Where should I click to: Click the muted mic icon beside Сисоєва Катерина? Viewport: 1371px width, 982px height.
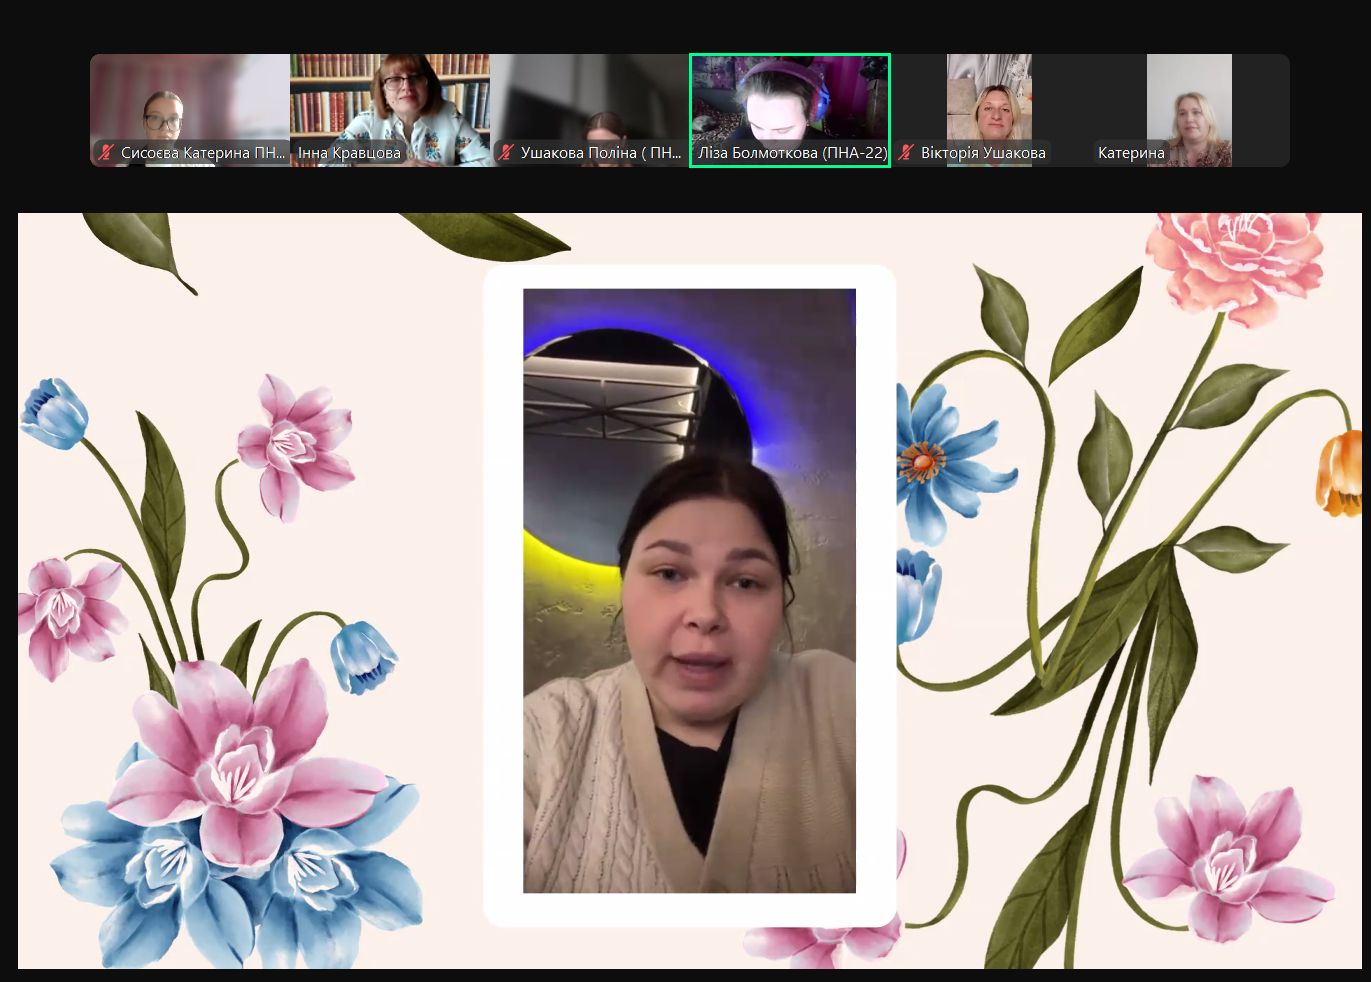[x=106, y=153]
